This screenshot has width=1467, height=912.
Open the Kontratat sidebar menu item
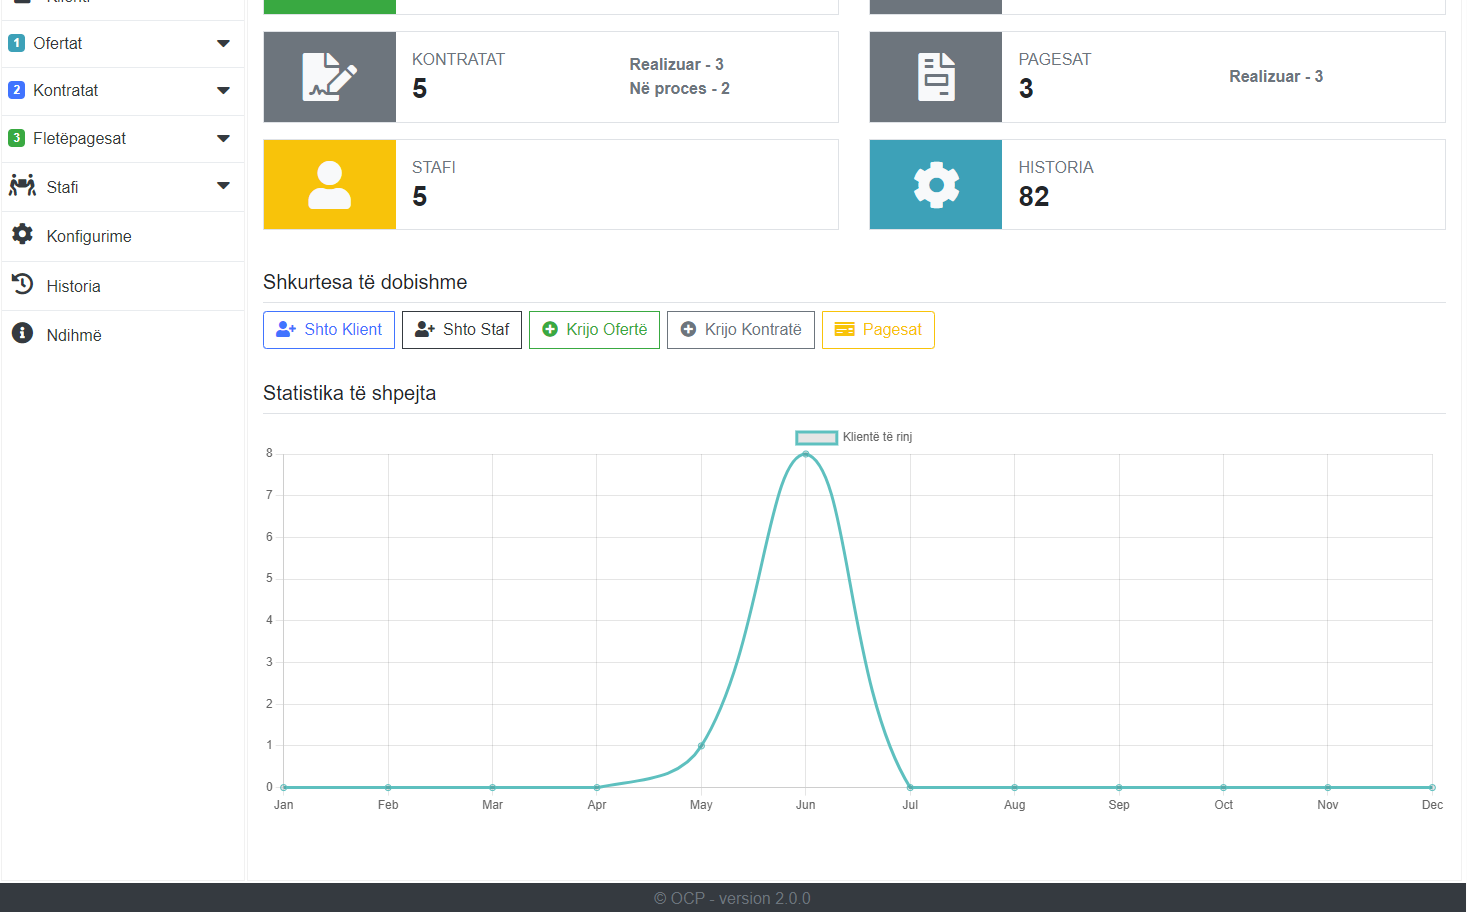point(123,91)
